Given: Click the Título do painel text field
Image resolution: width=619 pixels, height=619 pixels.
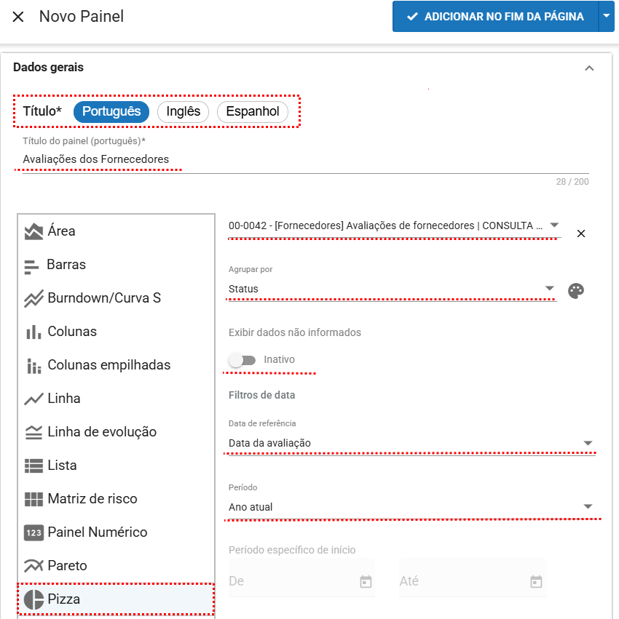Looking at the screenshot, I should click(x=300, y=159).
